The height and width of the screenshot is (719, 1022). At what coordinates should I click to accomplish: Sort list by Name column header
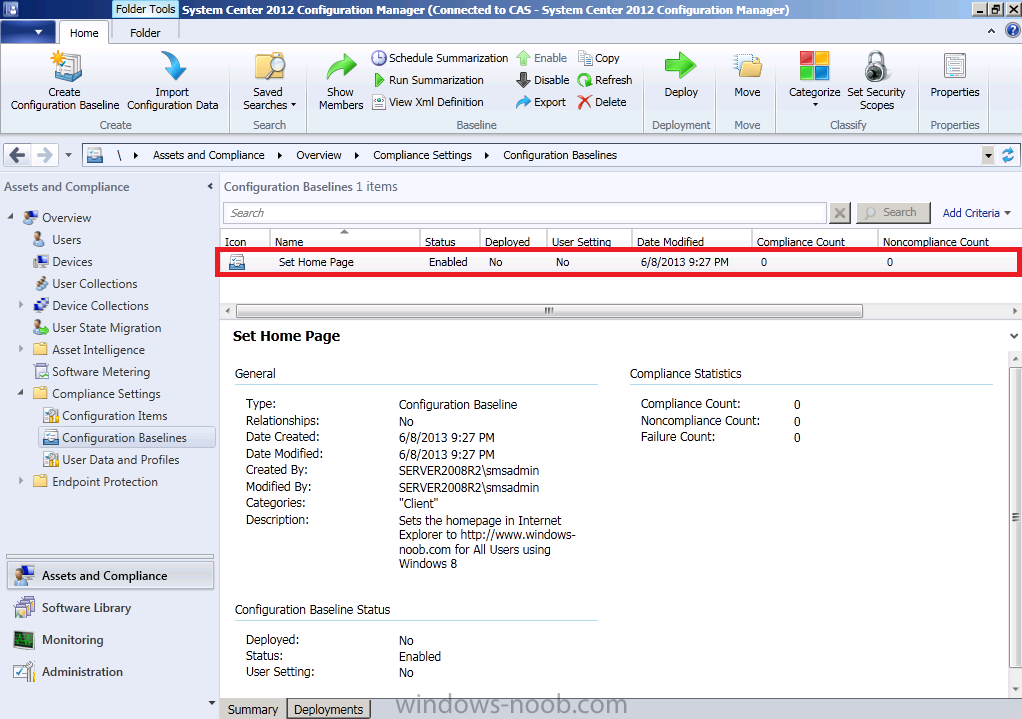coord(344,241)
